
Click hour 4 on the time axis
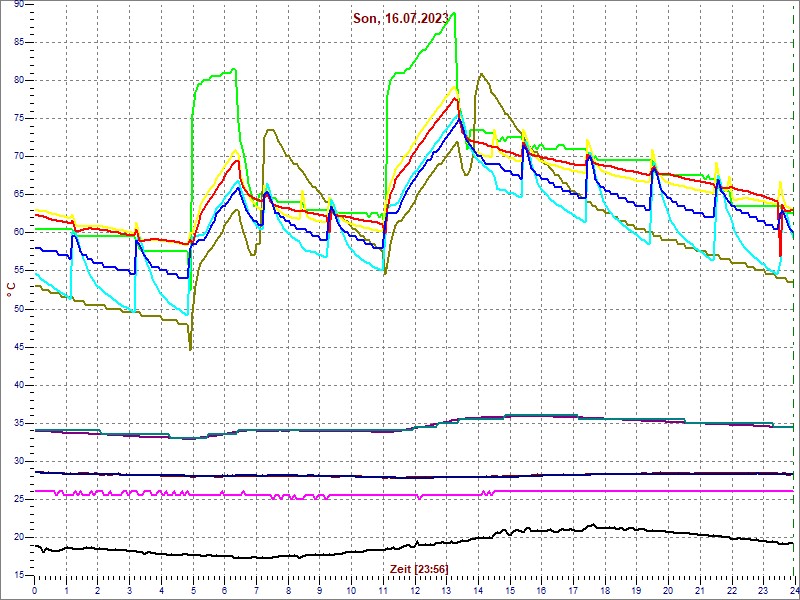pos(161,589)
